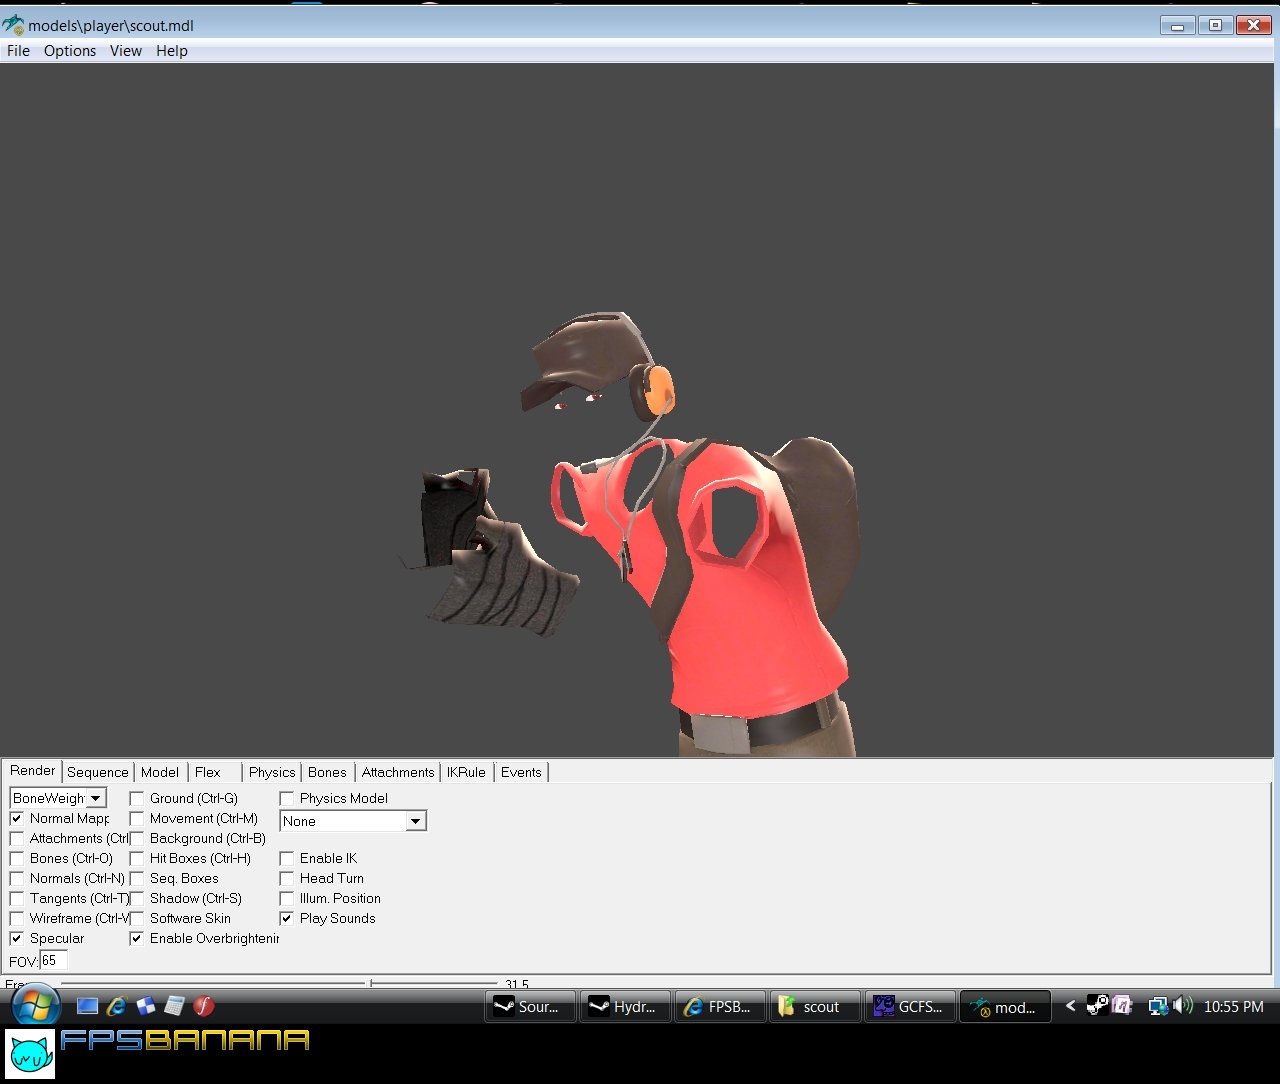The height and width of the screenshot is (1084, 1280).
Task: Switch to the Events tab
Action: pyautogui.click(x=521, y=772)
